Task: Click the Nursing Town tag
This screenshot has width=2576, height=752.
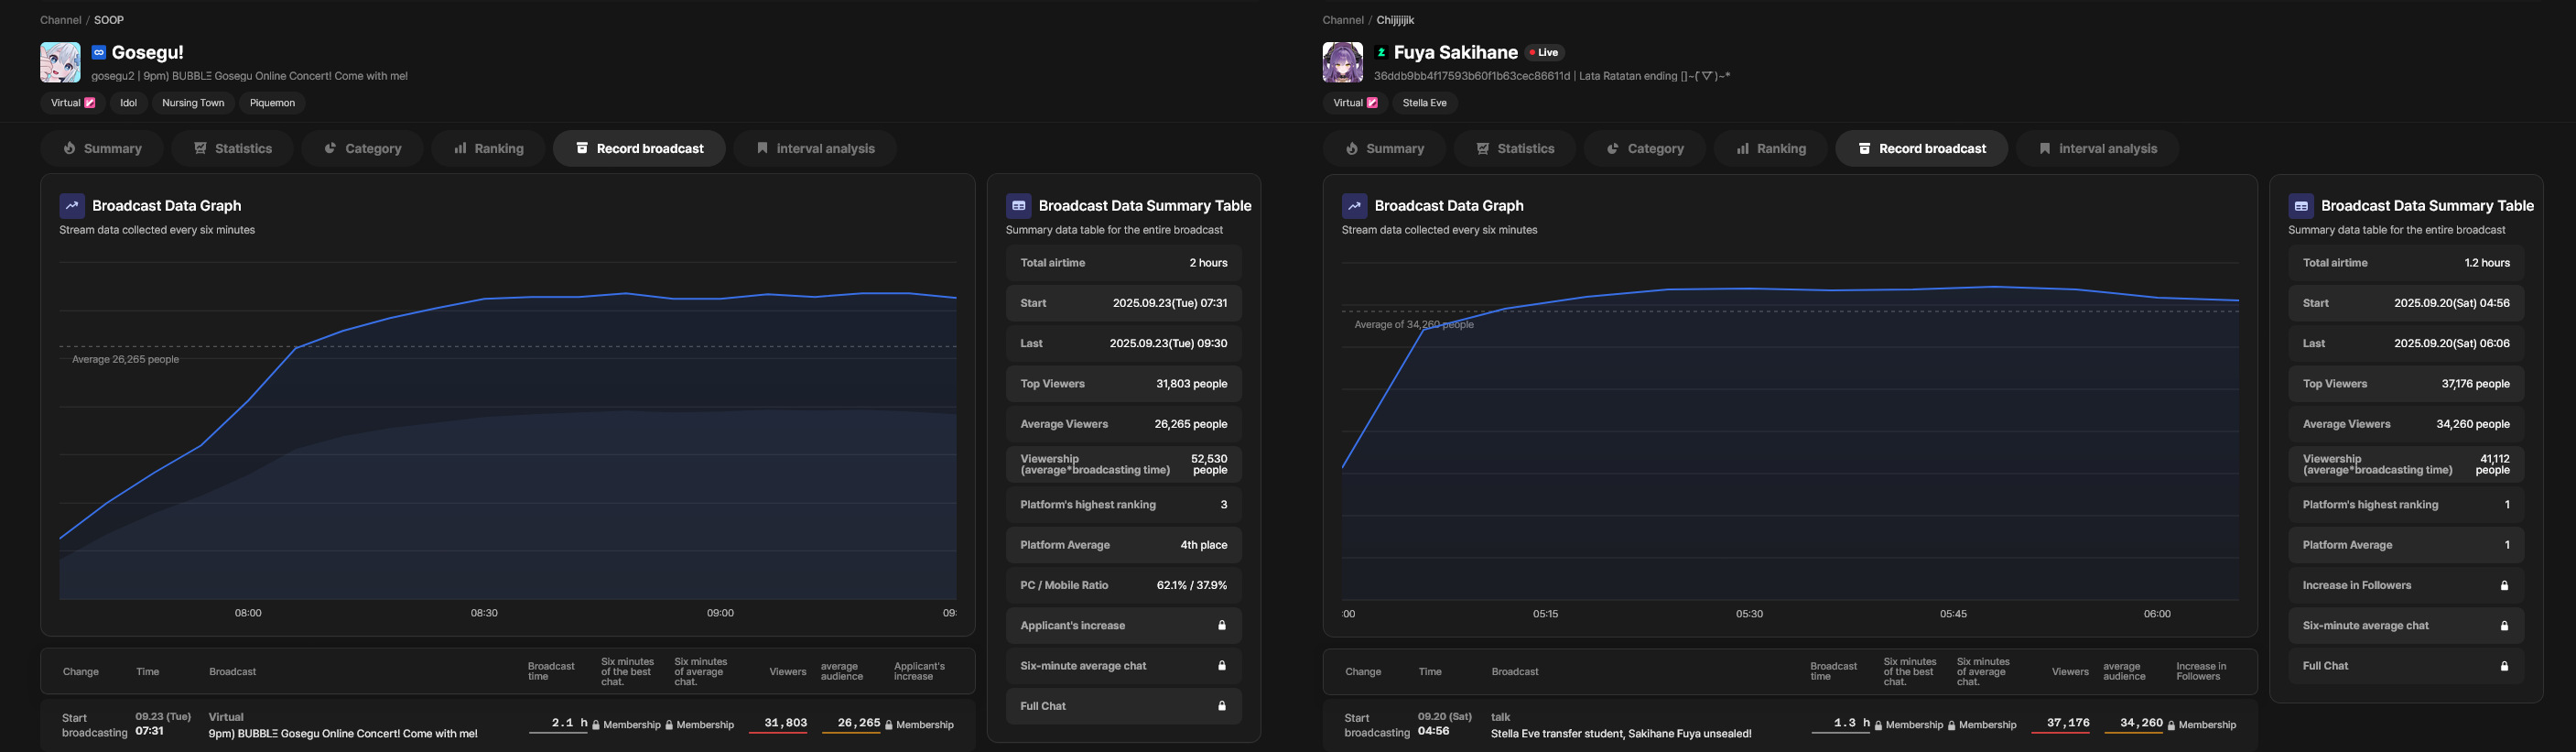Action: pyautogui.click(x=193, y=103)
